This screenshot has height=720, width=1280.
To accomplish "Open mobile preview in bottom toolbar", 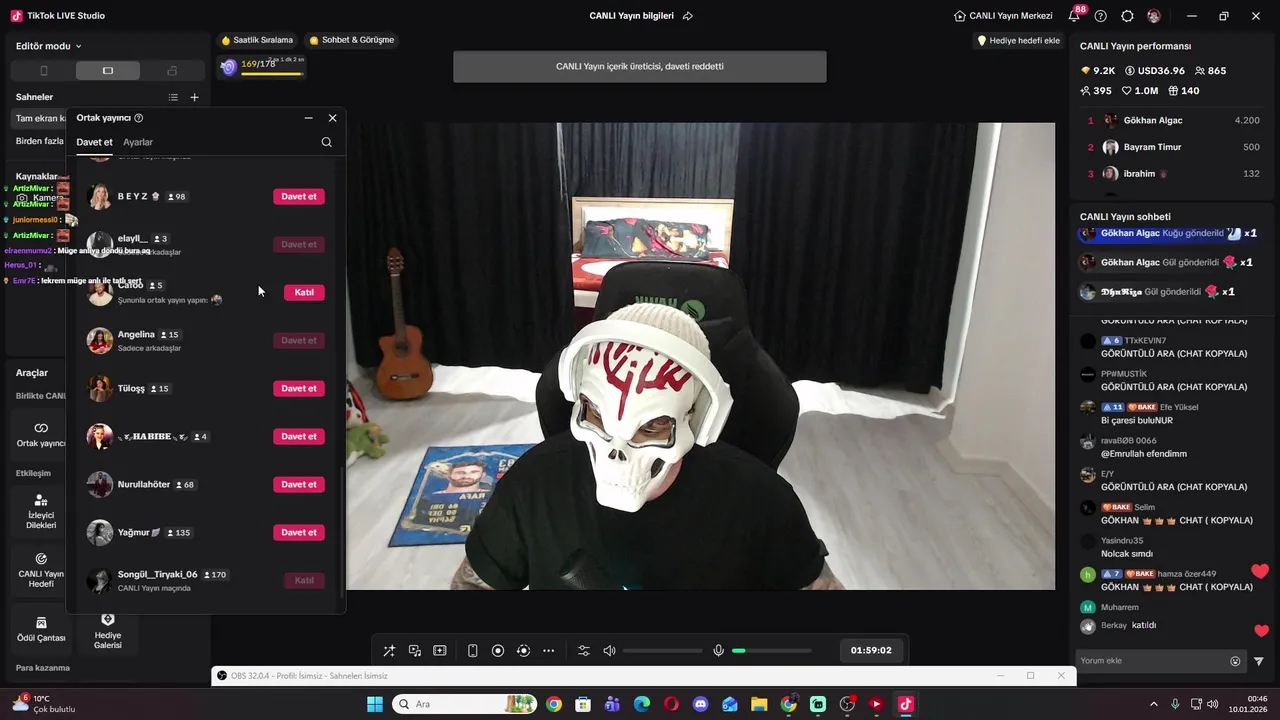I will (x=473, y=651).
